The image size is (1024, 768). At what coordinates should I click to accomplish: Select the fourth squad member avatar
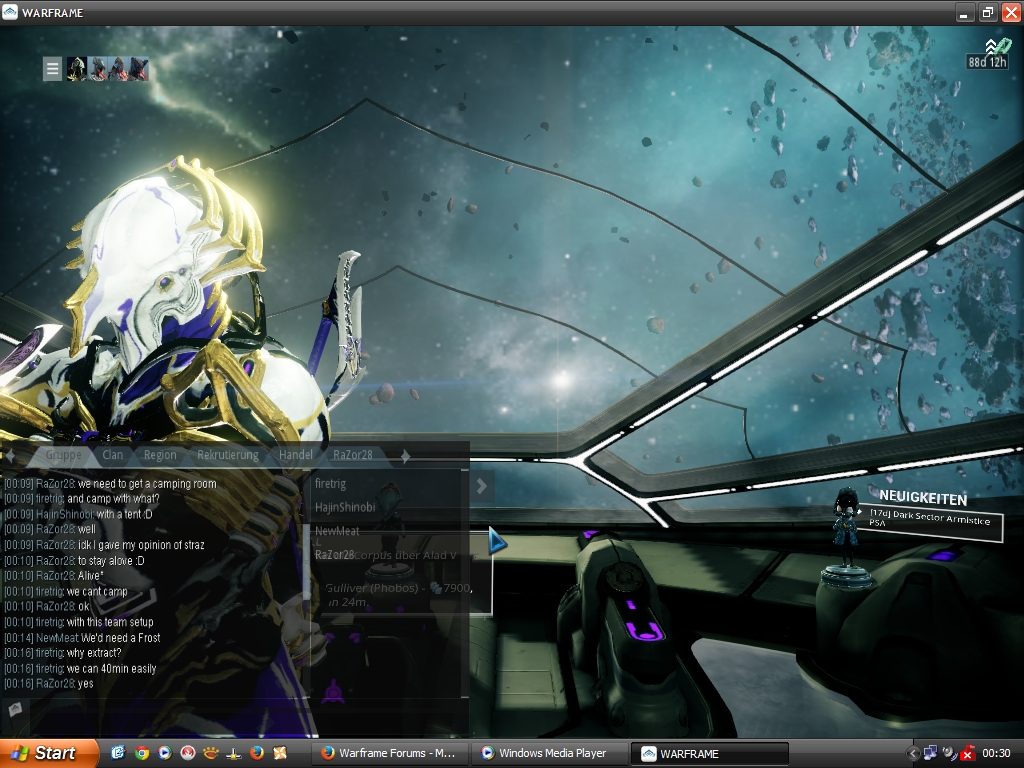(x=138, y=69)
